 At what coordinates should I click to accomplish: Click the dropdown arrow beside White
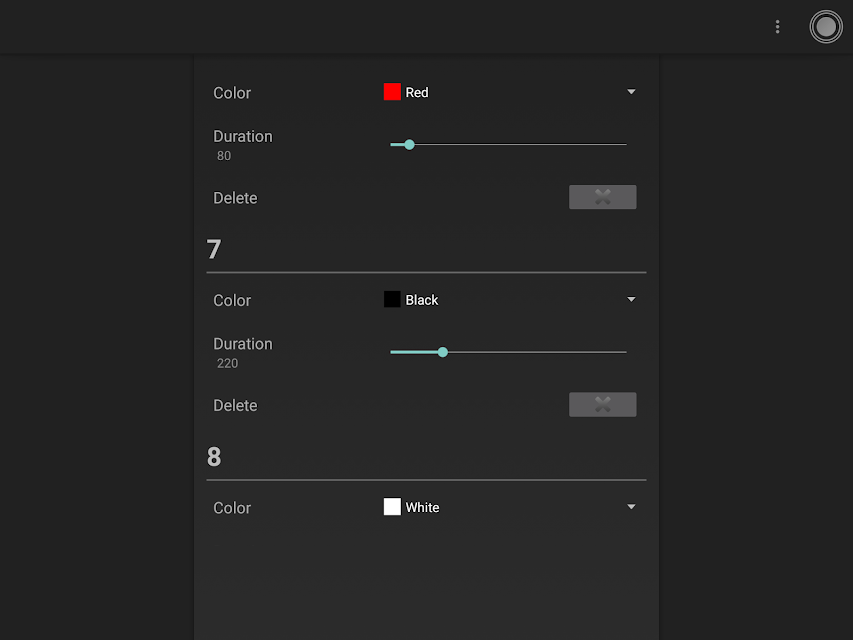[x=631, y=506]
